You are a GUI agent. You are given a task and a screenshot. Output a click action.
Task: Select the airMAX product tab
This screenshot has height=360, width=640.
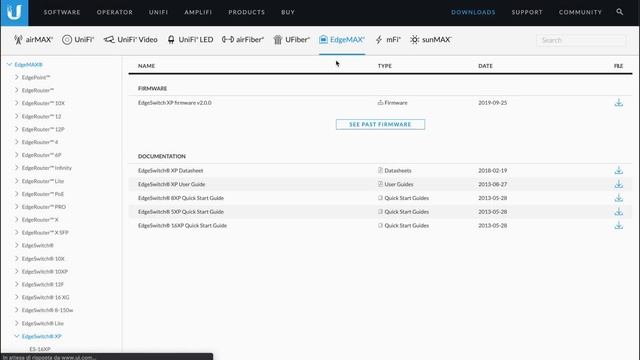[x=33, y=40]
